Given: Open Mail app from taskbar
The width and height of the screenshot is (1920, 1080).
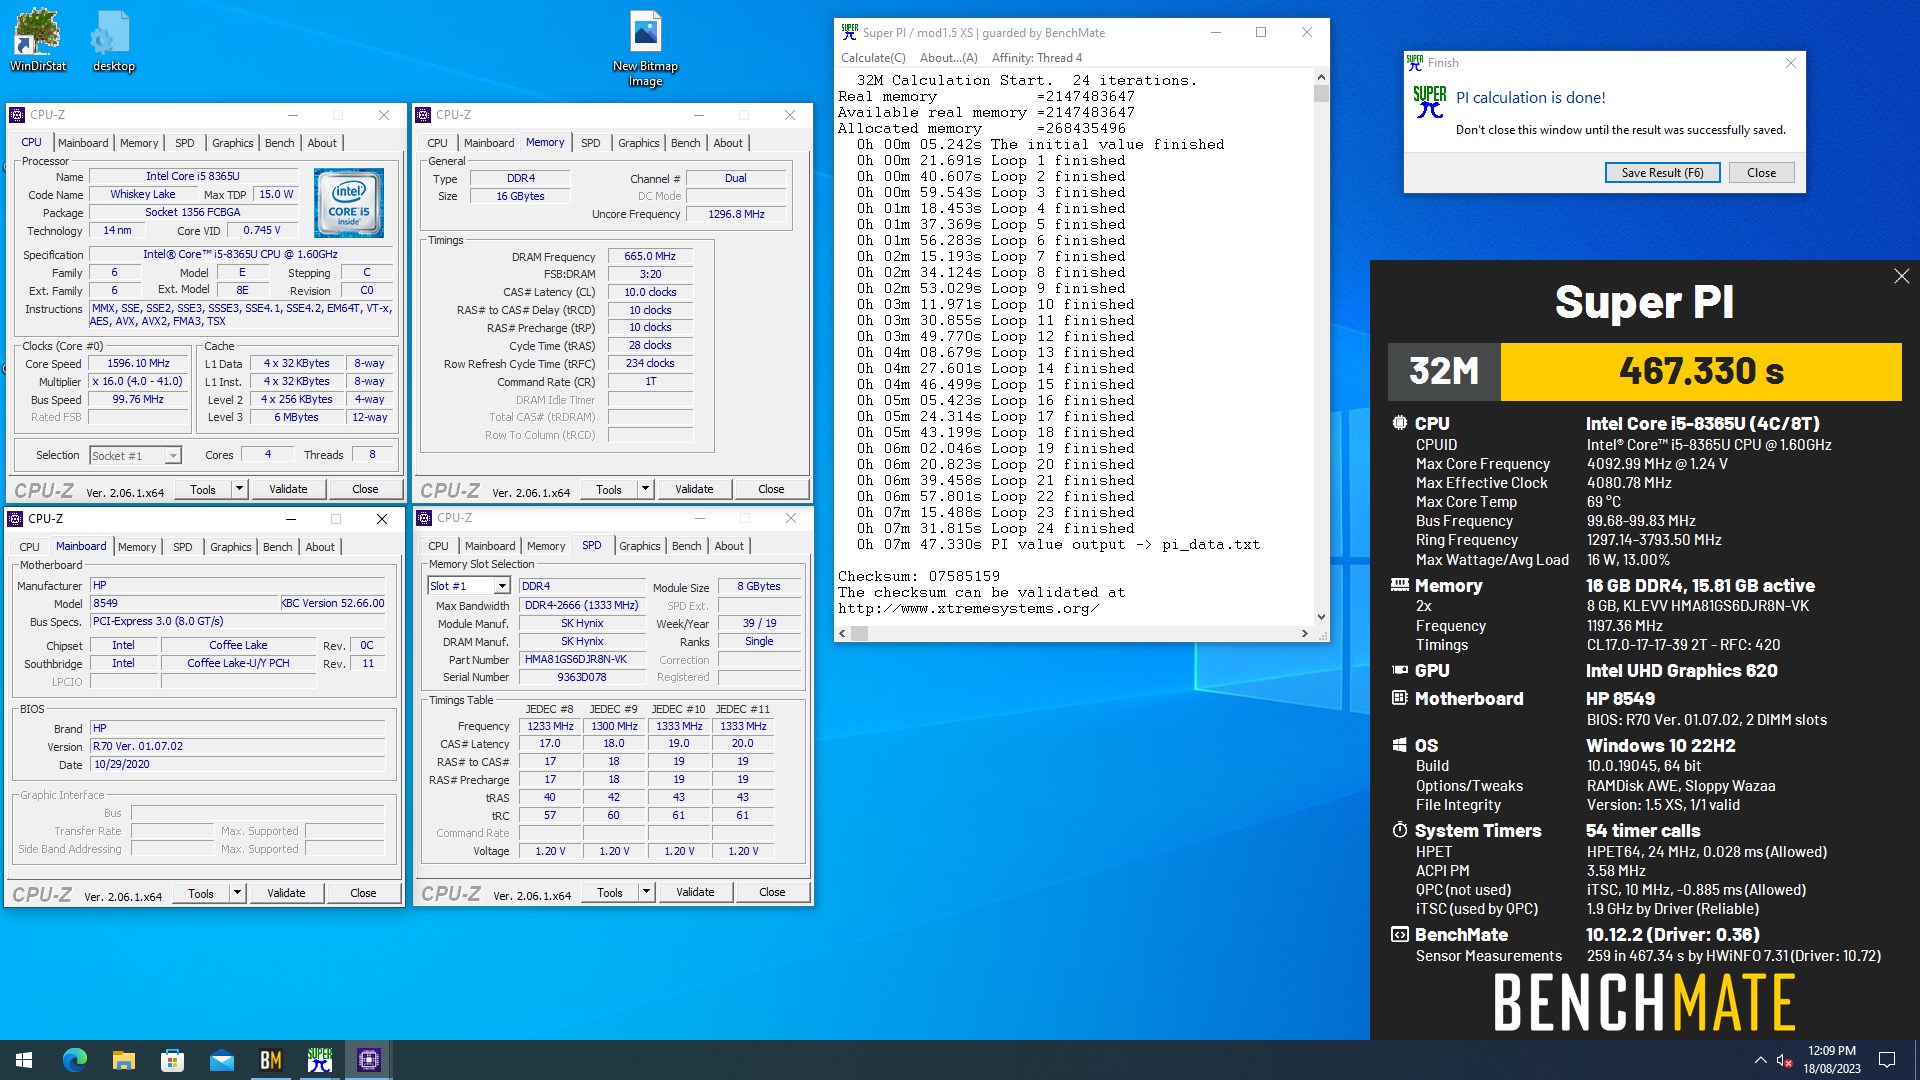Looking at the screenshot, I should (222, 1060).
